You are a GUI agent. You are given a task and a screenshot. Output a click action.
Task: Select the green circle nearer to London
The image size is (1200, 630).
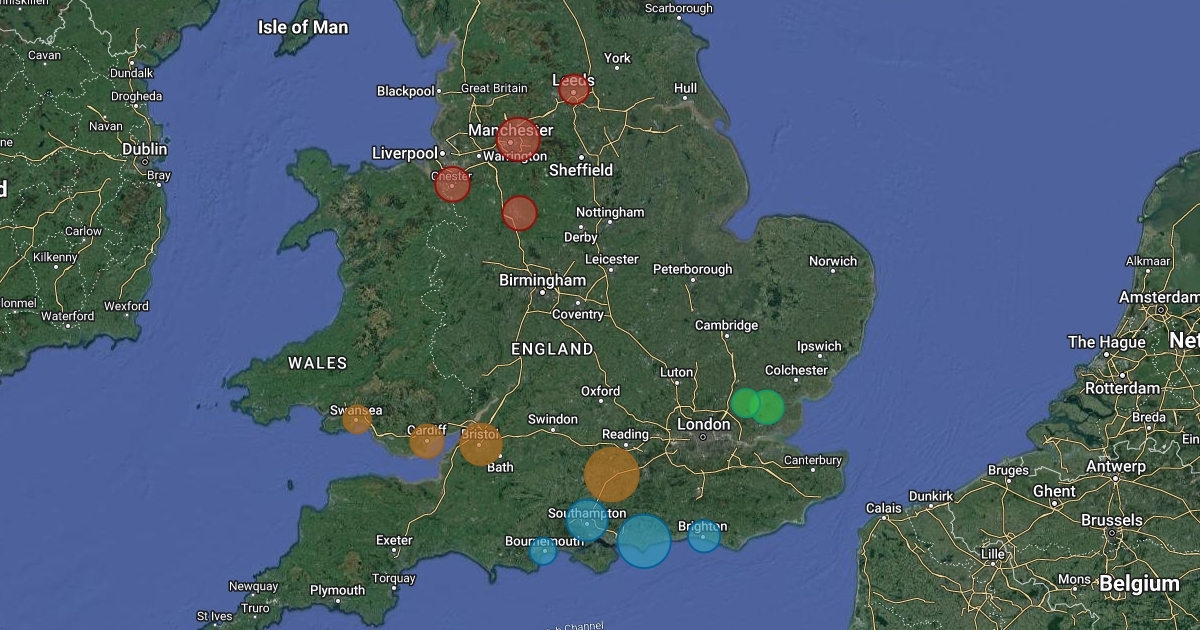point(745,403)
